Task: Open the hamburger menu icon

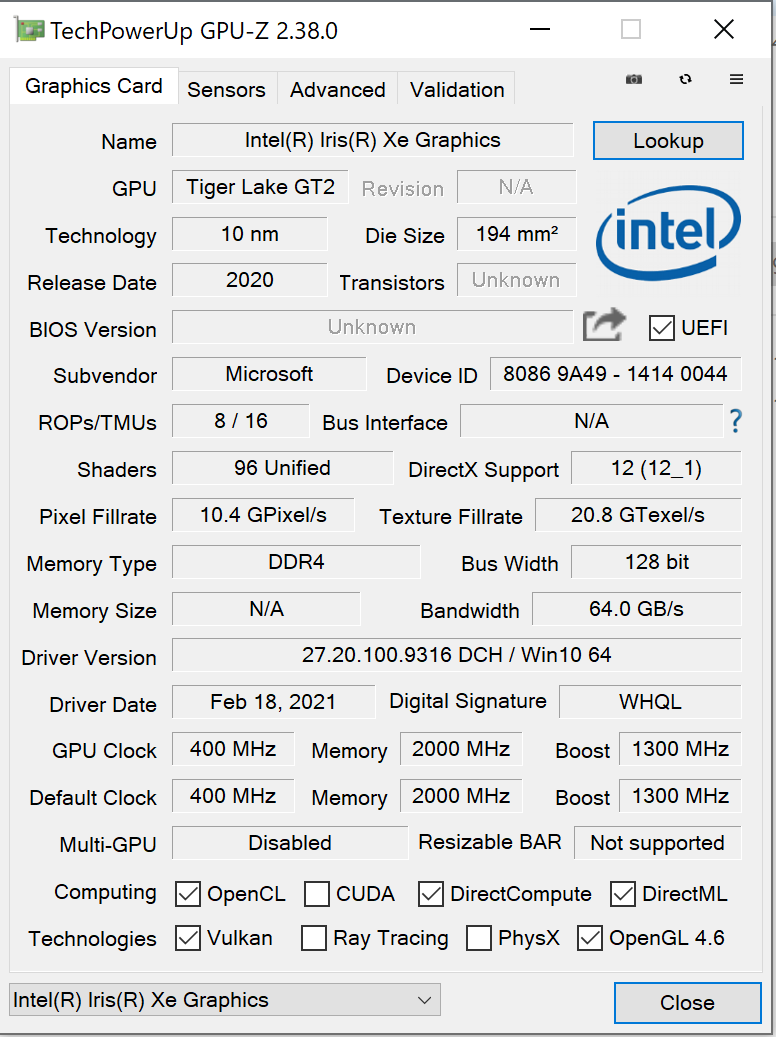Action: pos(737,79)
